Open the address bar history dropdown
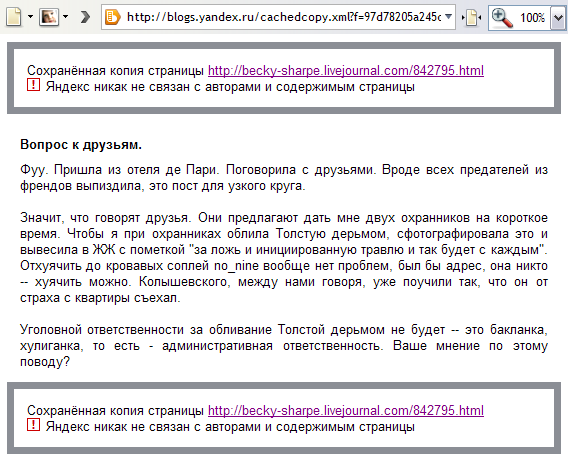 pos(448,17)
